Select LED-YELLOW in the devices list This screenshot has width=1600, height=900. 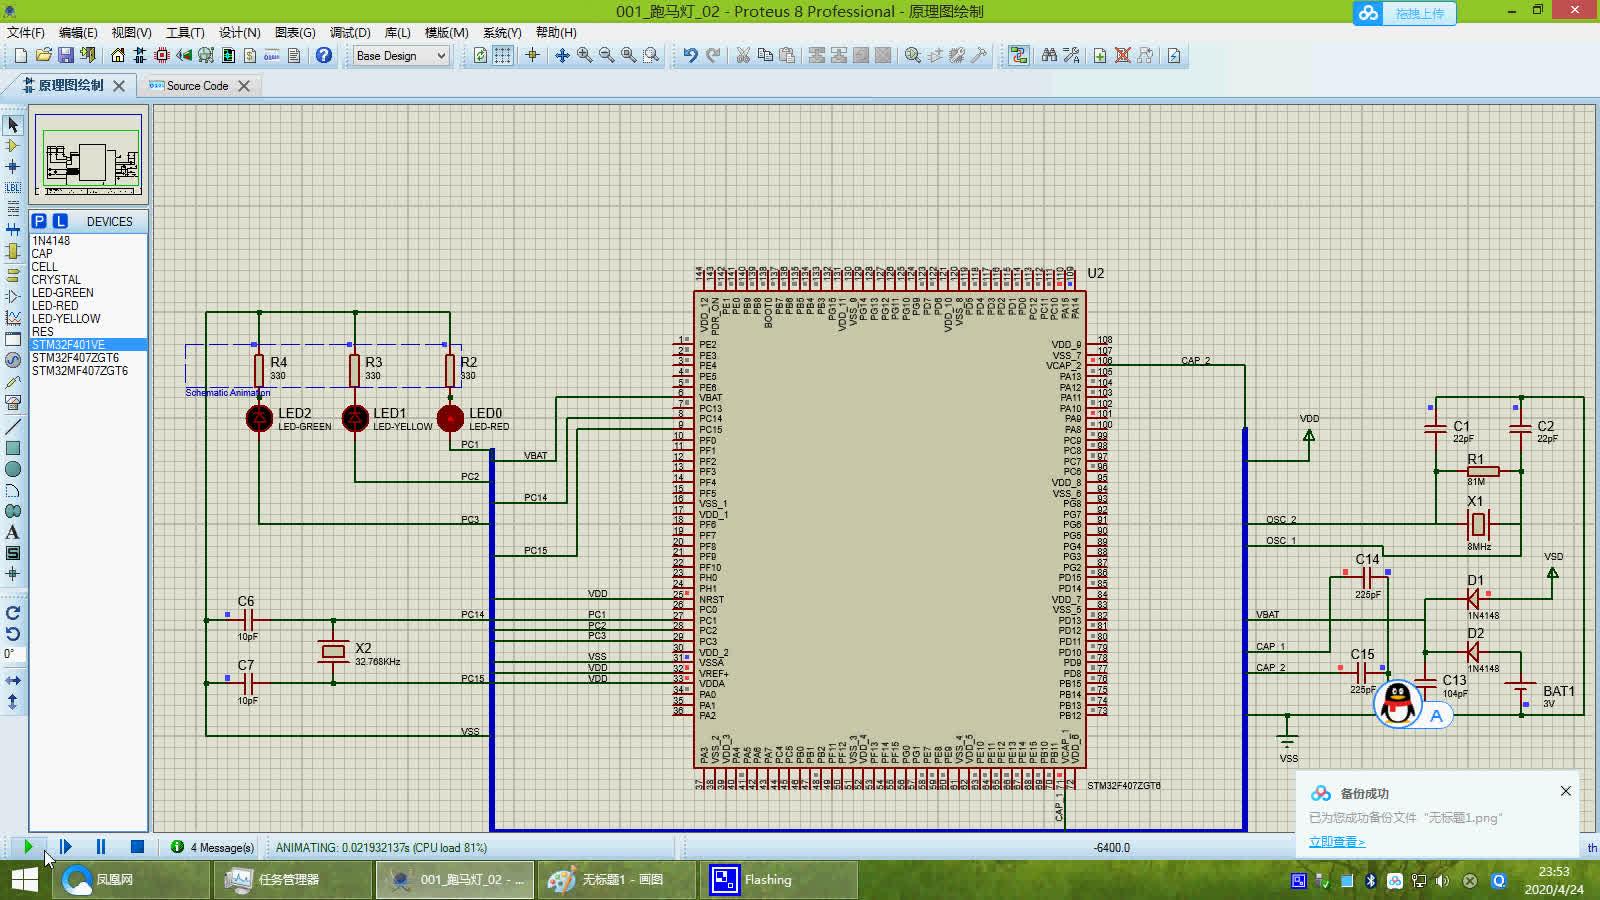point(88,319)
